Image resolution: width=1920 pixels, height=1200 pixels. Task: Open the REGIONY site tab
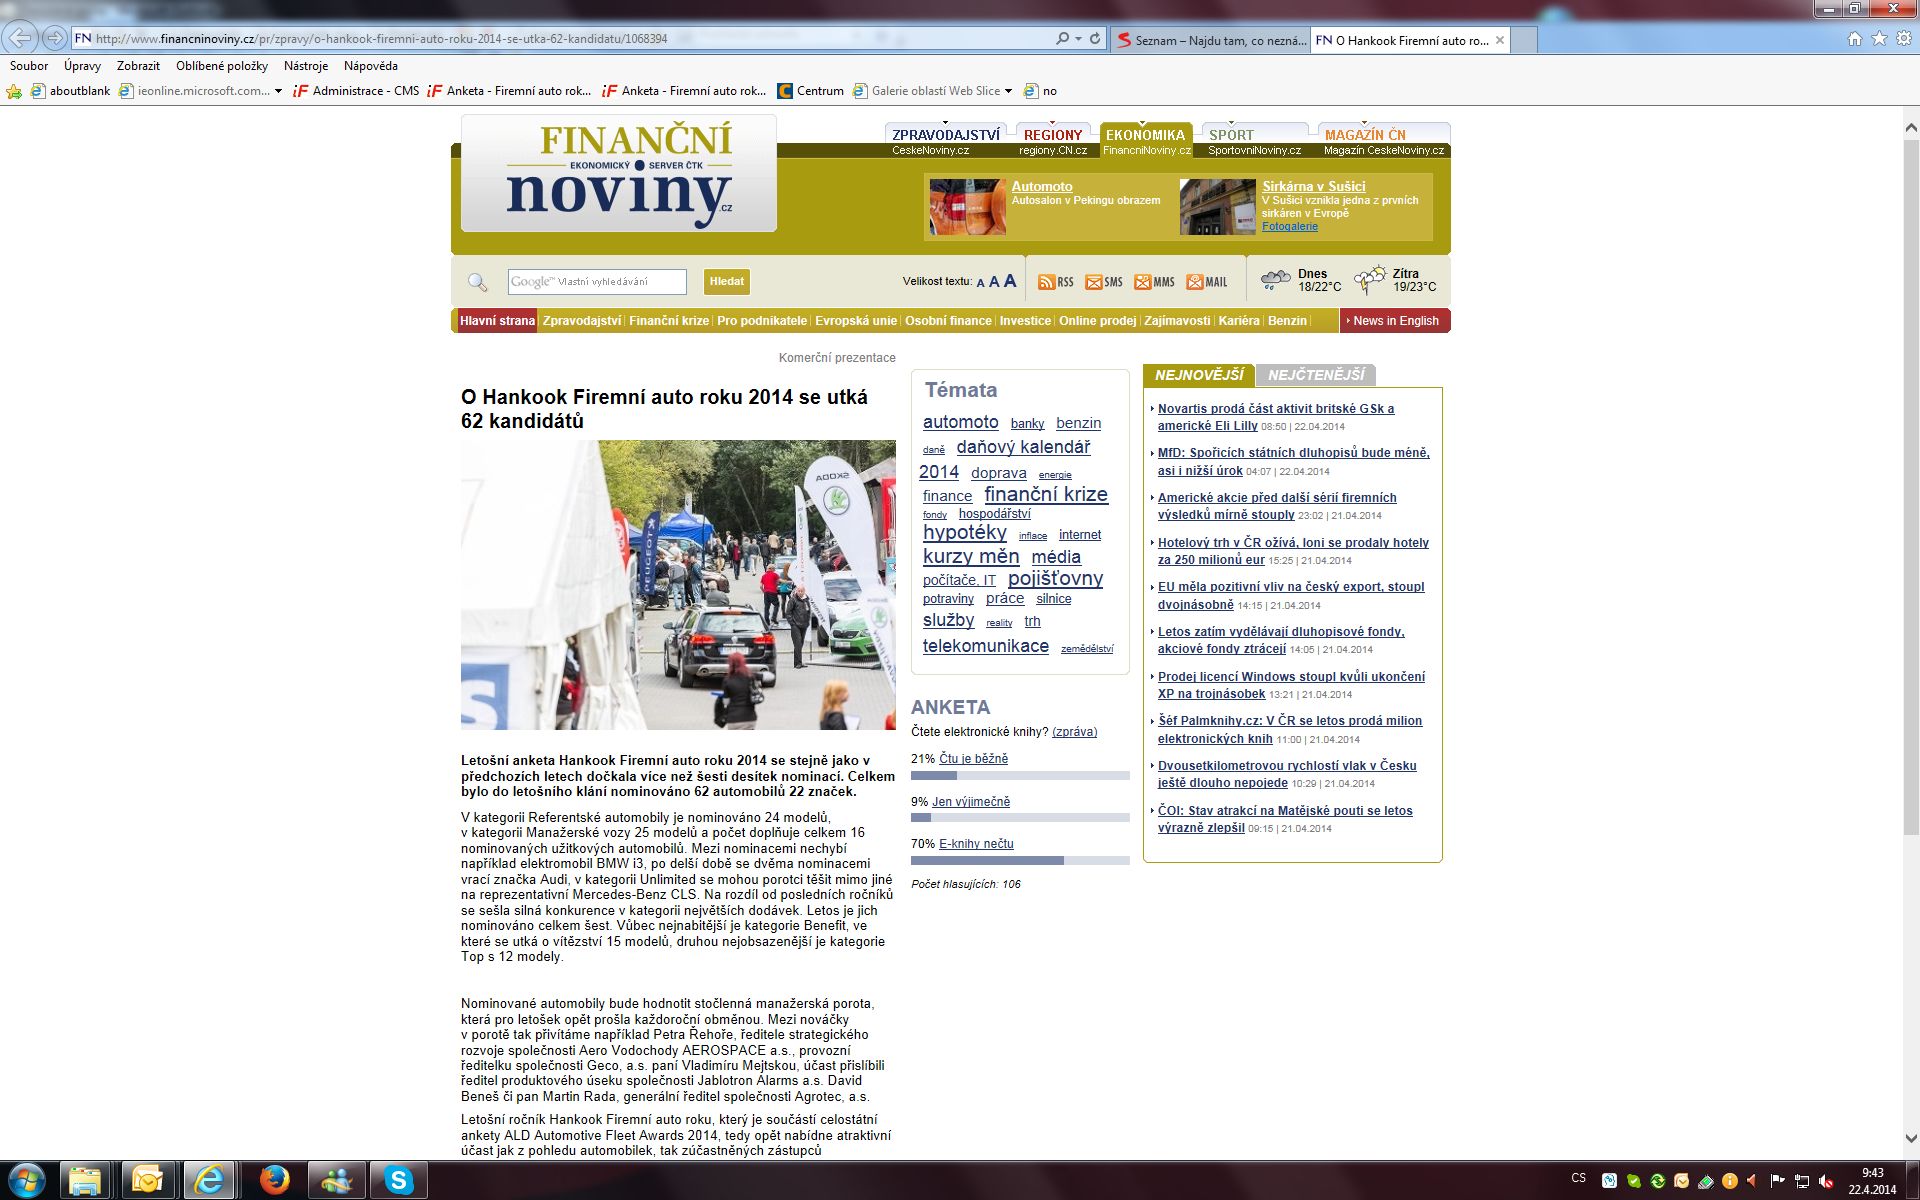(1053, 135)
